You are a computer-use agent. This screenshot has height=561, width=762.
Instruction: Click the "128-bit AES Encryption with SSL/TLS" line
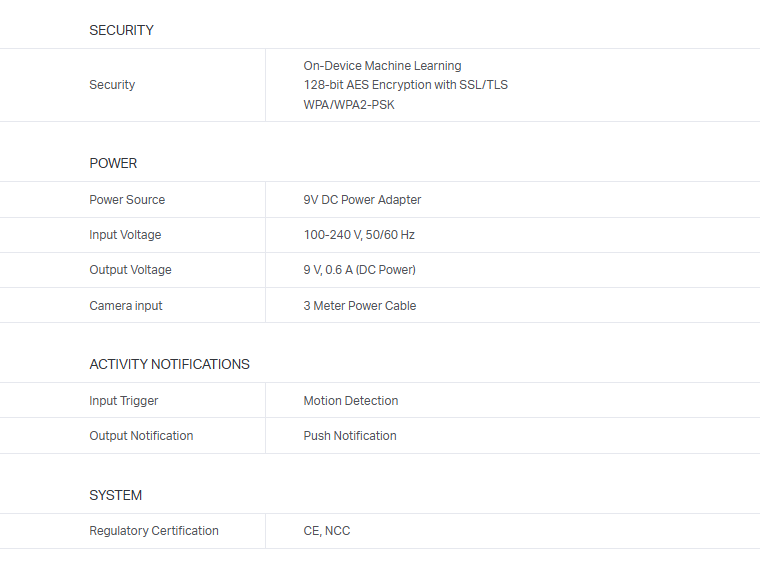click(x=405, y=85)
